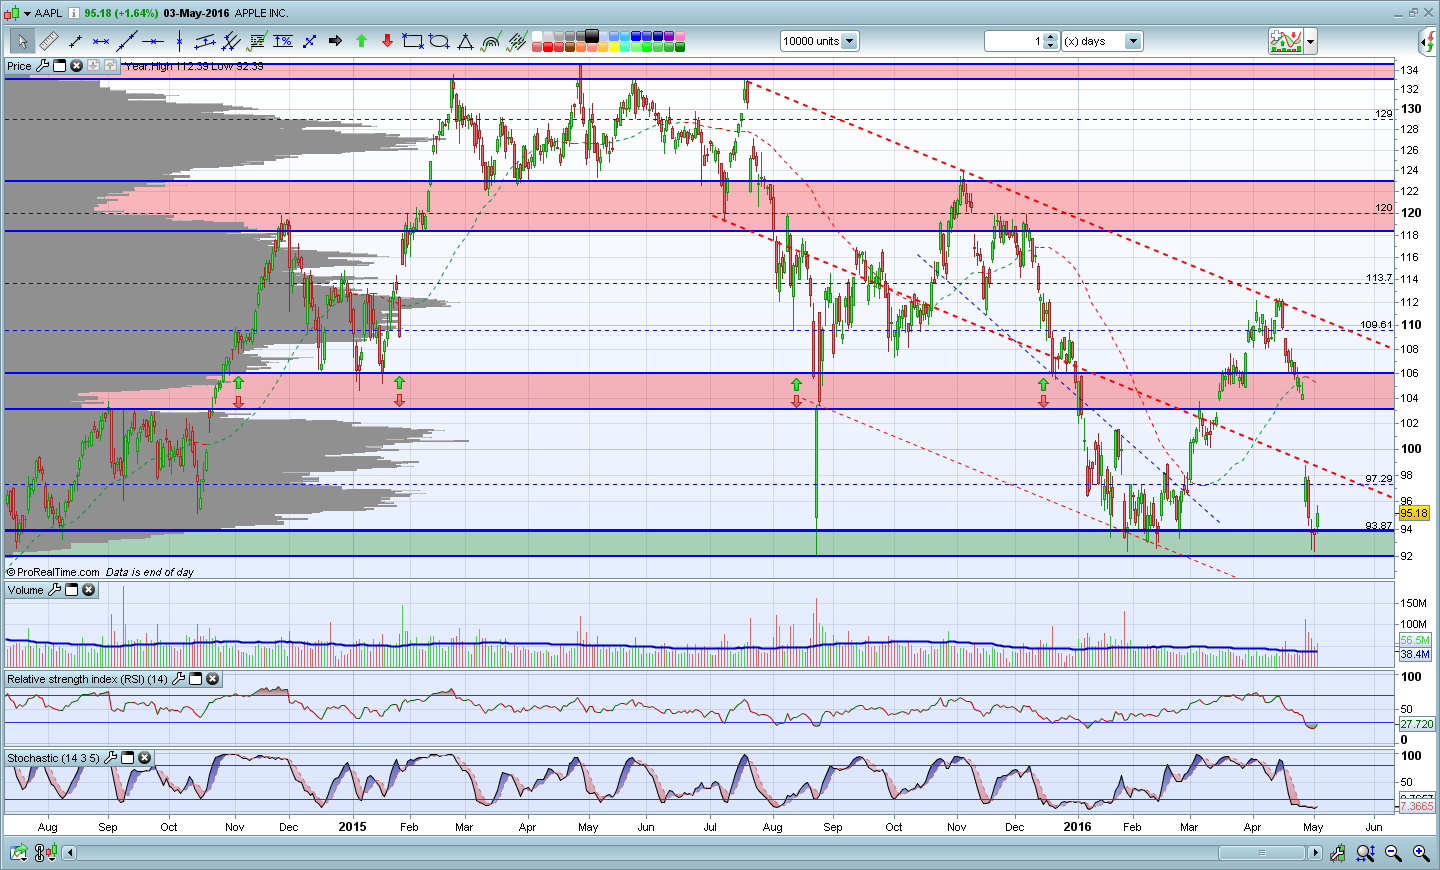Select the black right arrow tool
This screenshot has height=870, width=1440.
pyautogui.click(x=335, y=41)
